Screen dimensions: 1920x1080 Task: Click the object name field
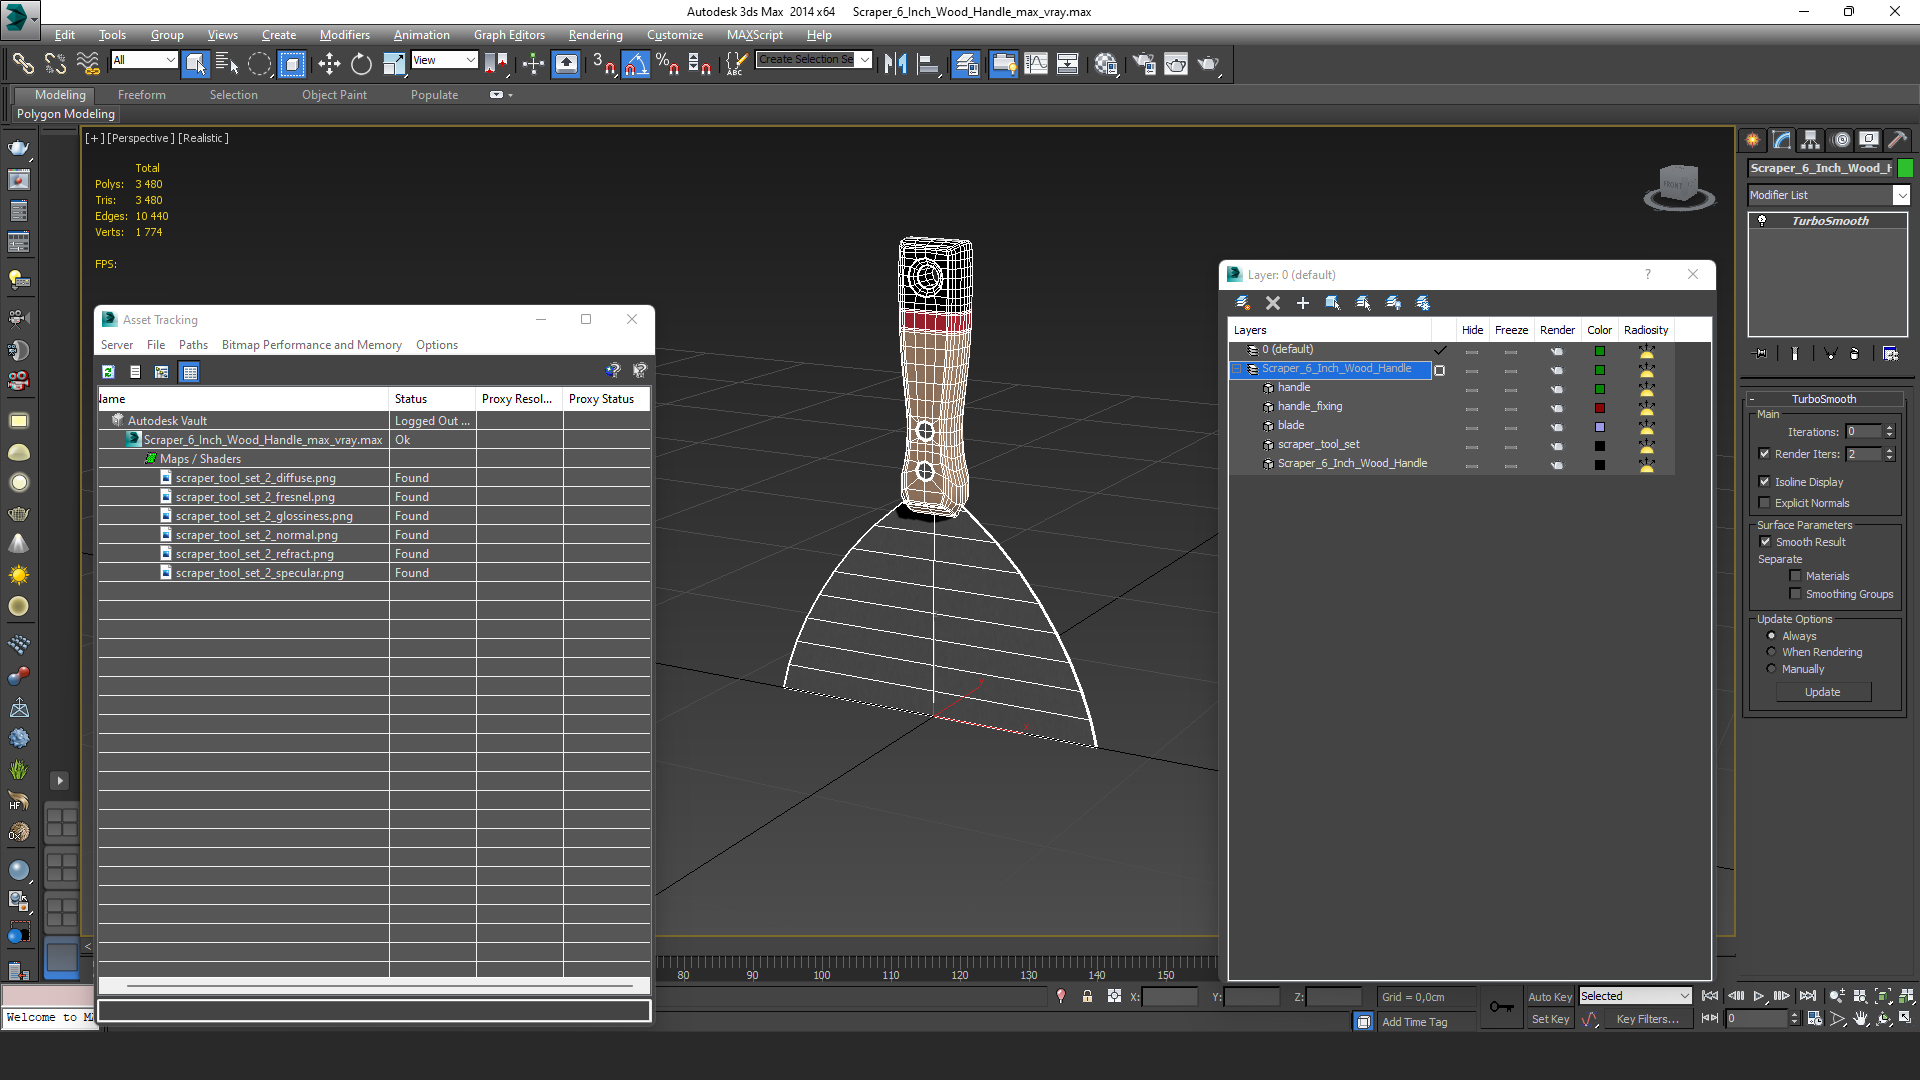pyautogui.click(x=1820, y=168)
